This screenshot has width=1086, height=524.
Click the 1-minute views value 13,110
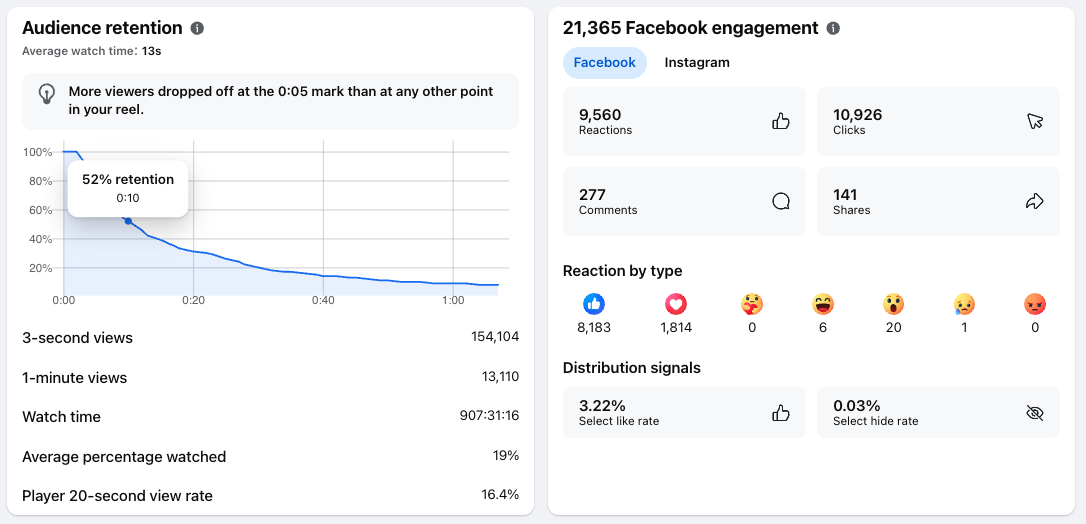[499, 377]
